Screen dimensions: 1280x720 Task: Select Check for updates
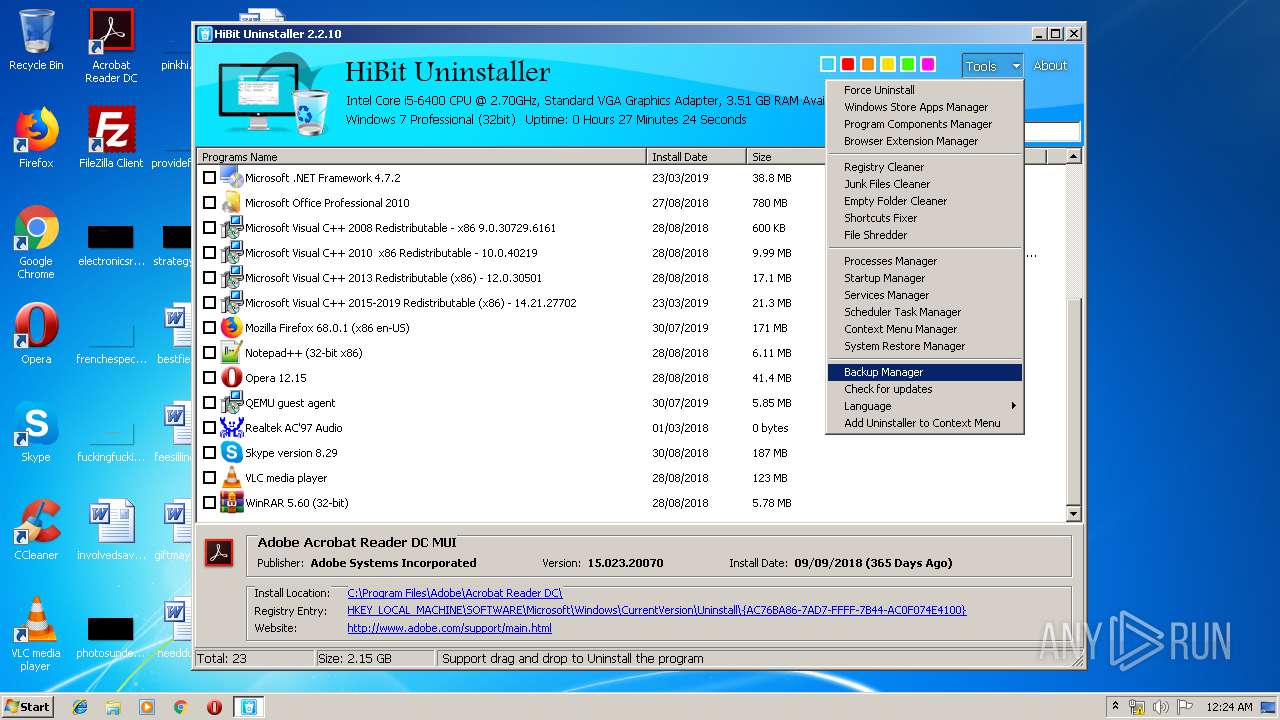(925, 388)
